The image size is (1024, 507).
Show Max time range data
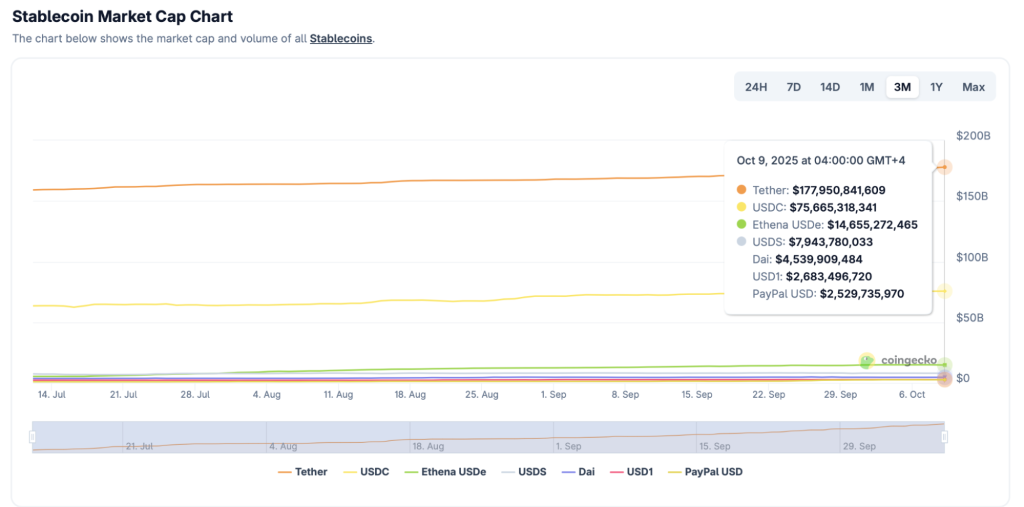973,87
